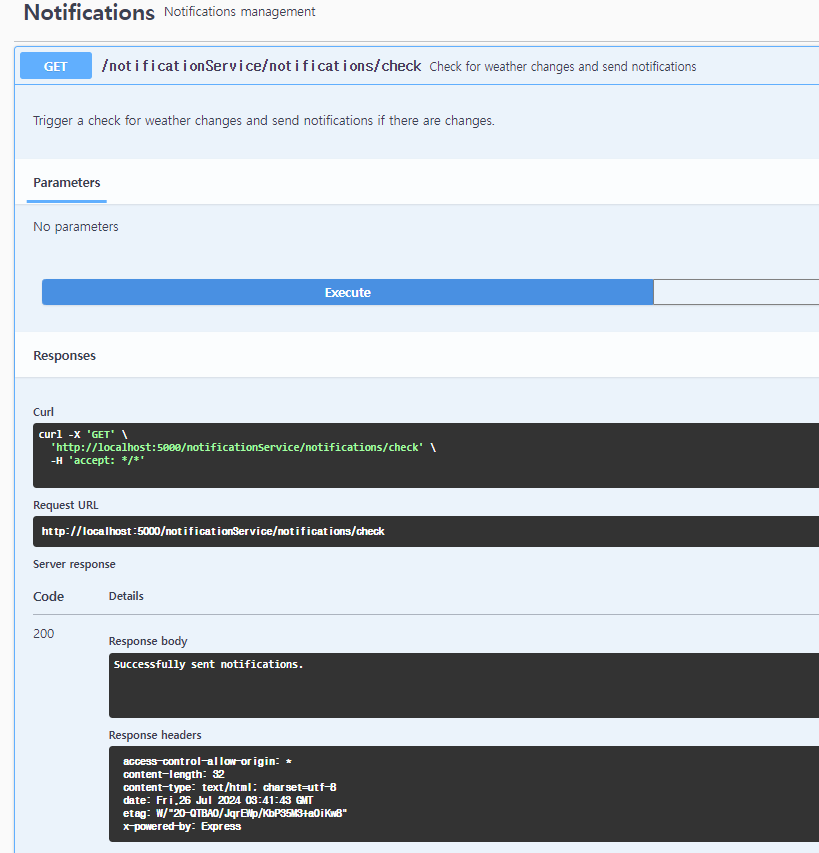
Task: Click the localhost:5000 URL inside the curl command
Action: click(x=237, y=447)
